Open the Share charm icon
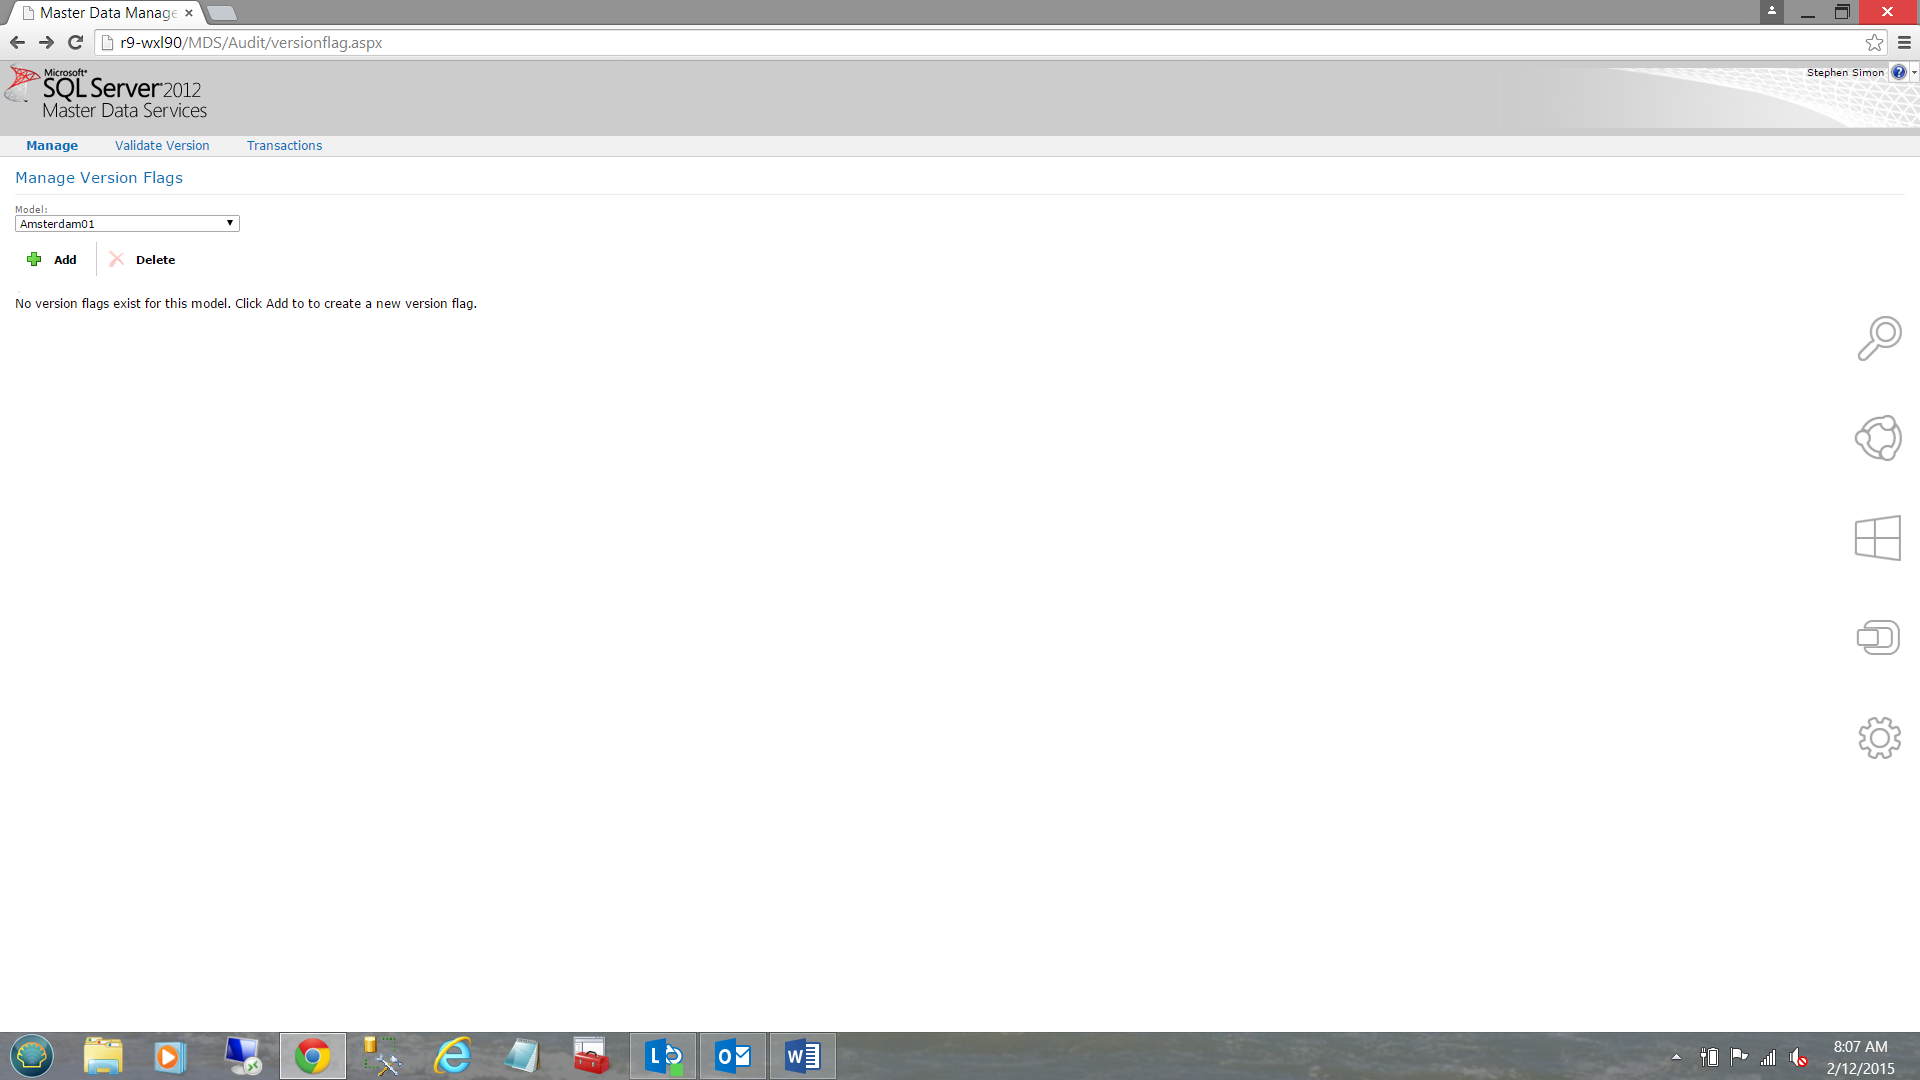The width and height of the screenshot is (1920, 1080). pos(1878,438)
